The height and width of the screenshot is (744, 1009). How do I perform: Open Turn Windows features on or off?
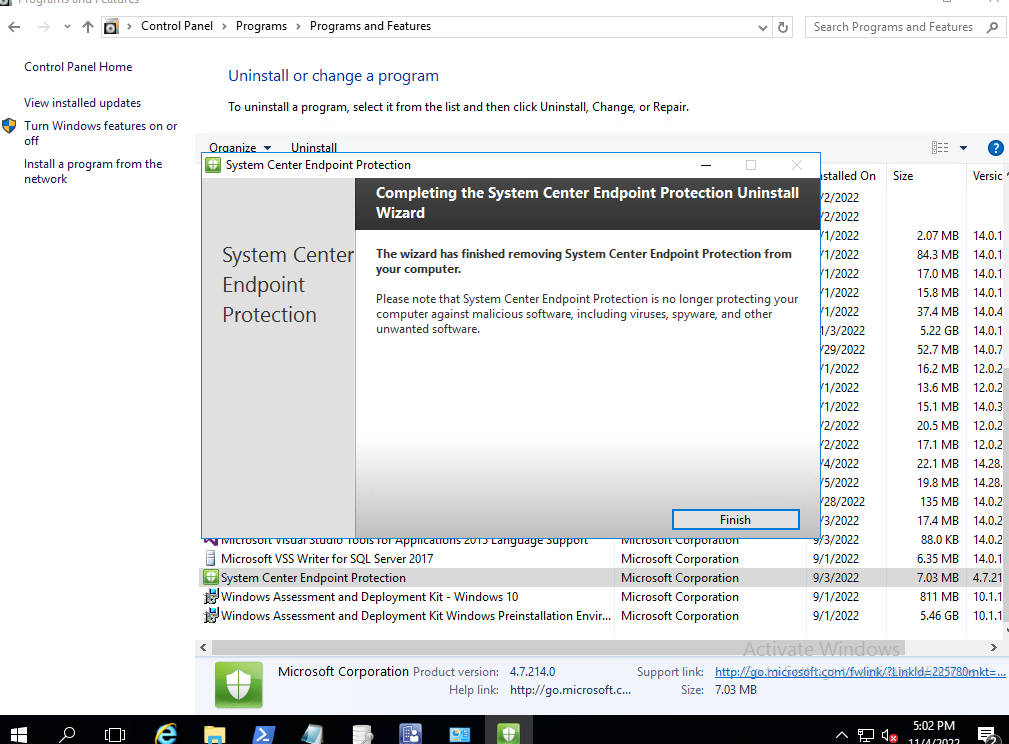pyautogui.click(x=100, y=133)
